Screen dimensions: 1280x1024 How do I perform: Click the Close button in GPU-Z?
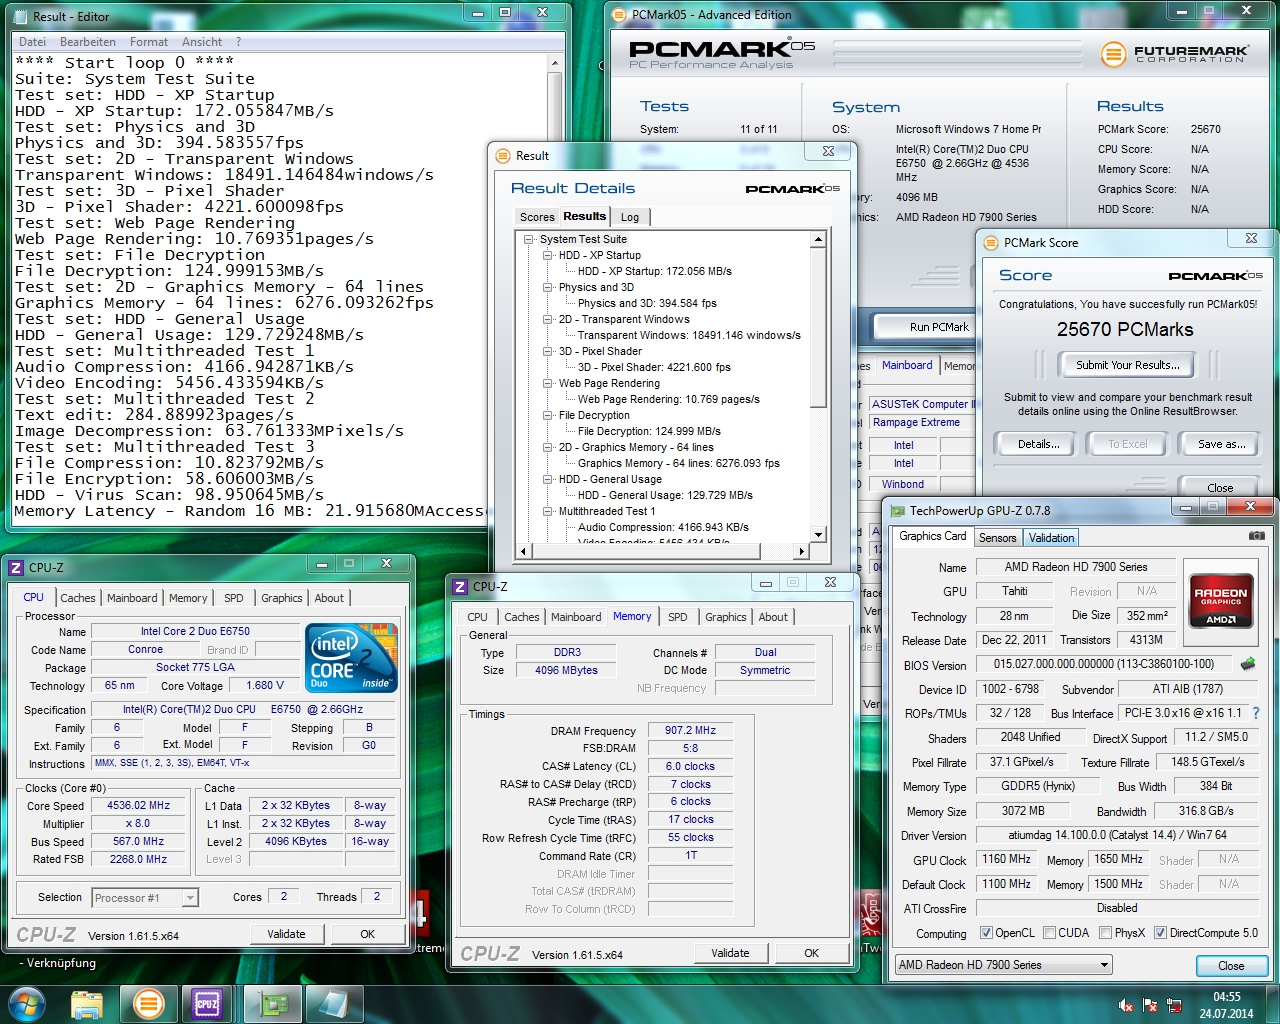1231,966
